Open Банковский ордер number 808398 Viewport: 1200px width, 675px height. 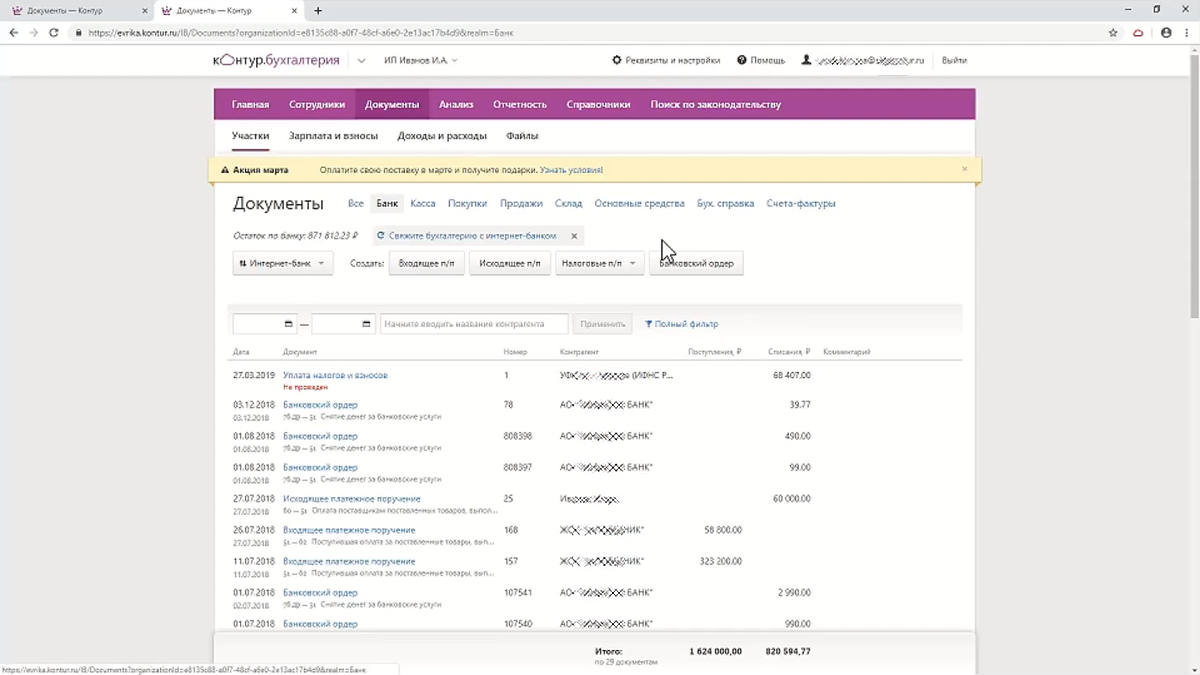click(320, 436)
